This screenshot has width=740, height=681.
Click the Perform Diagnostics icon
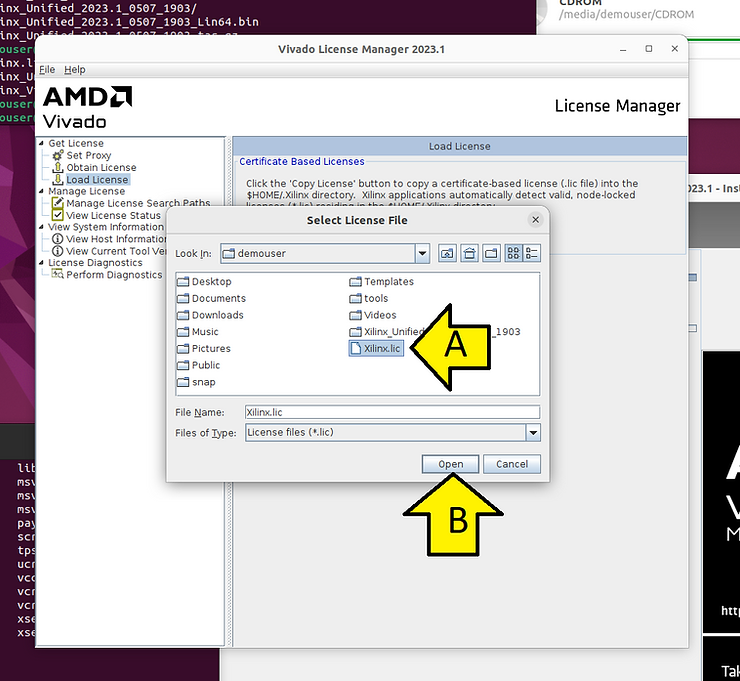pyautogui.click(x=58, y=275)
